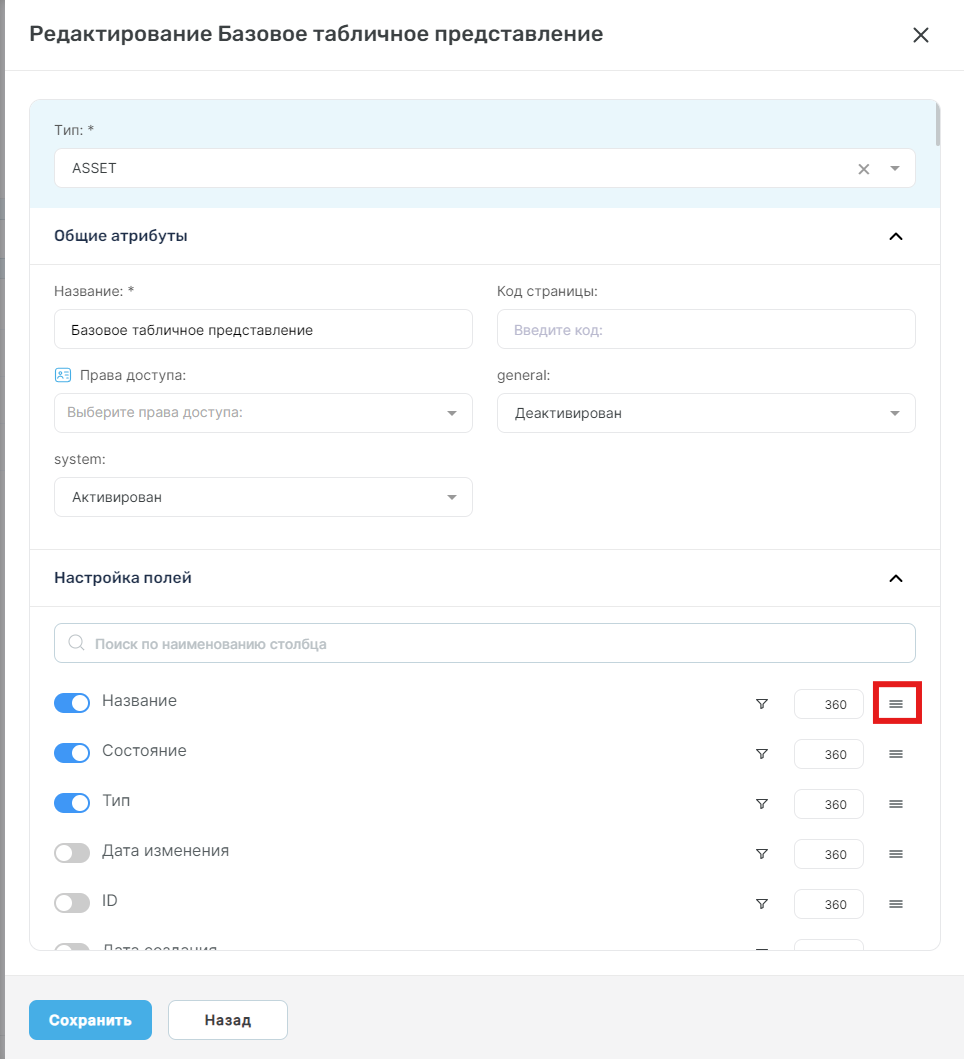
Task: Click the Назад button
Action: pos(228,1020)
